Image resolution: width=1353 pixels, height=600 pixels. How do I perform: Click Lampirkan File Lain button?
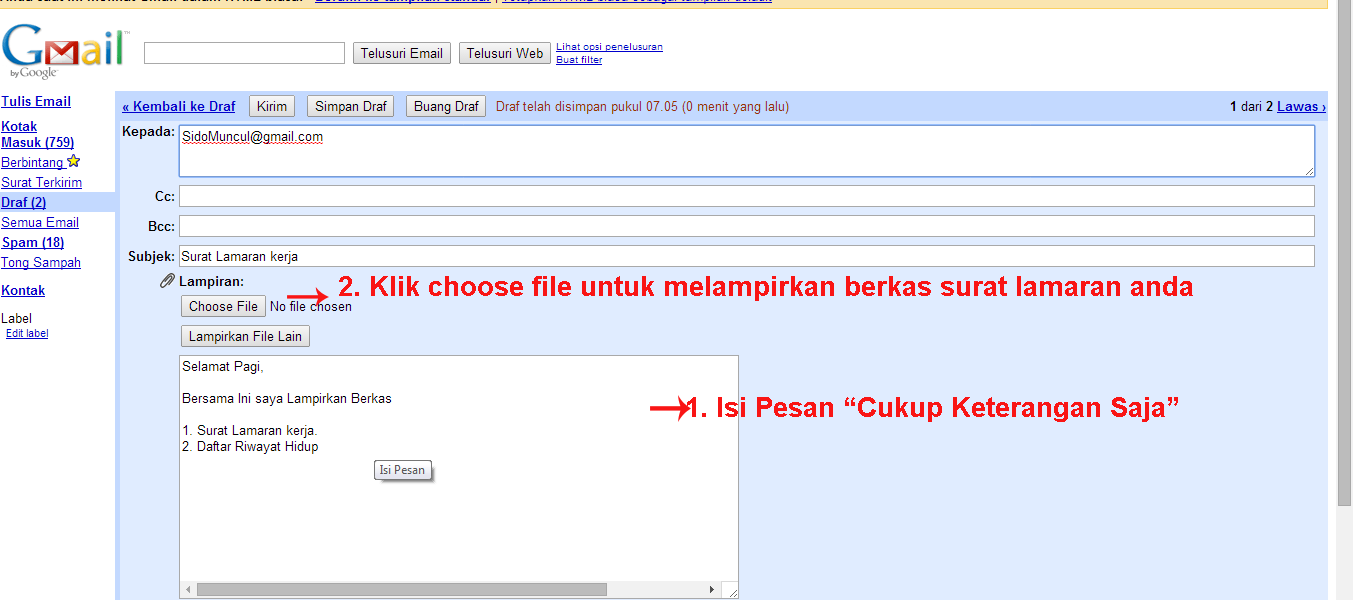(245, 336)
